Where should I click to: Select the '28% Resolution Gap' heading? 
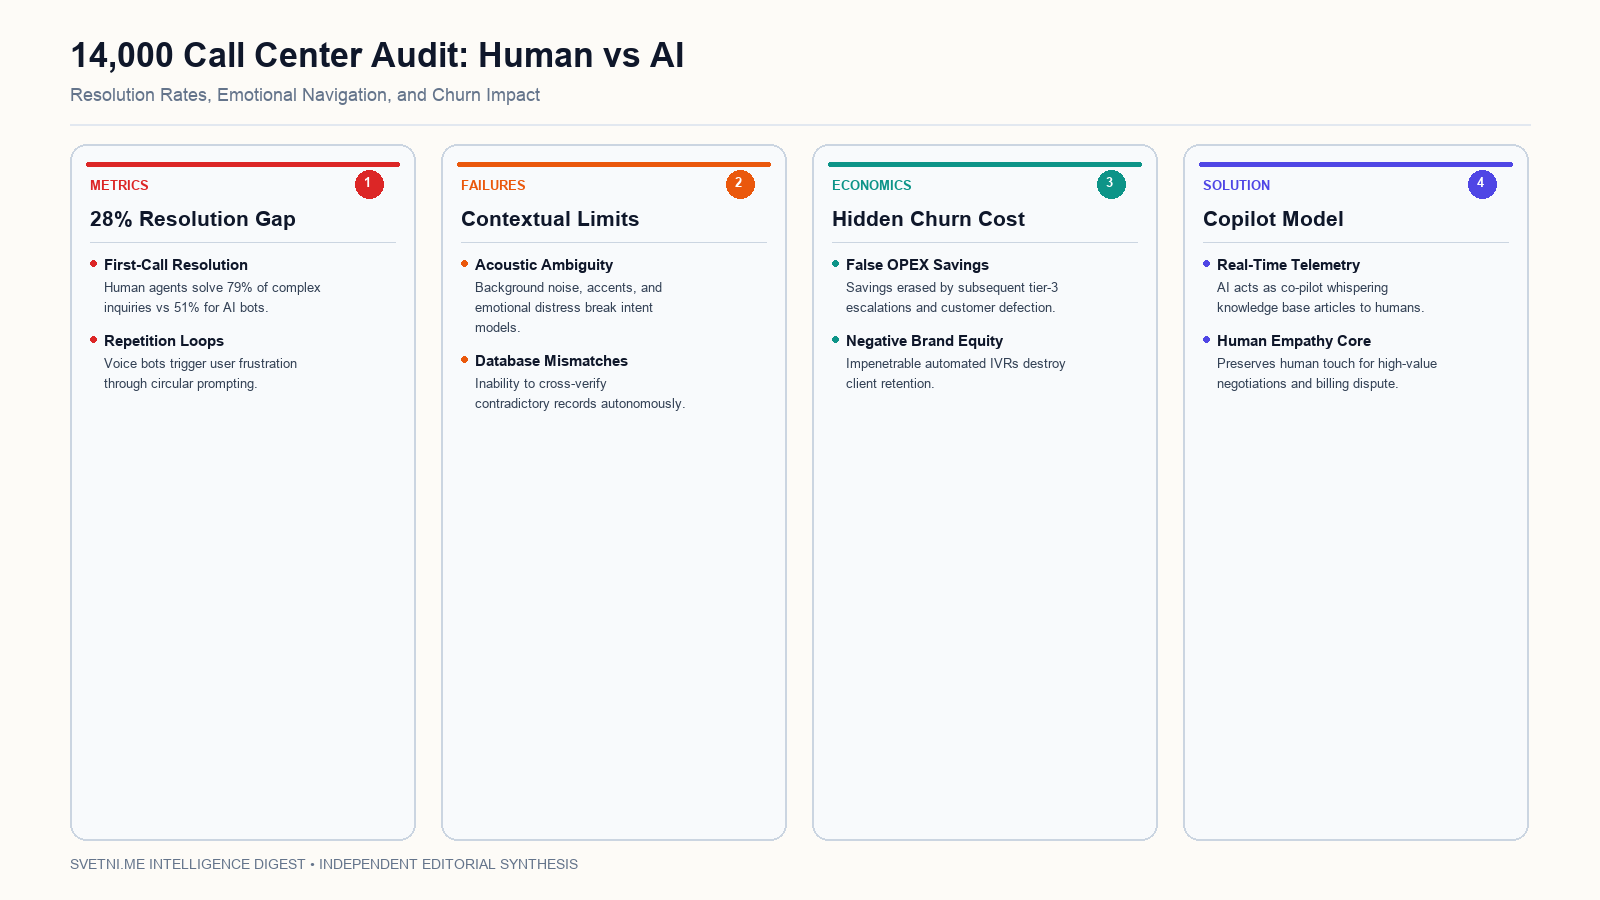(193, 219)
